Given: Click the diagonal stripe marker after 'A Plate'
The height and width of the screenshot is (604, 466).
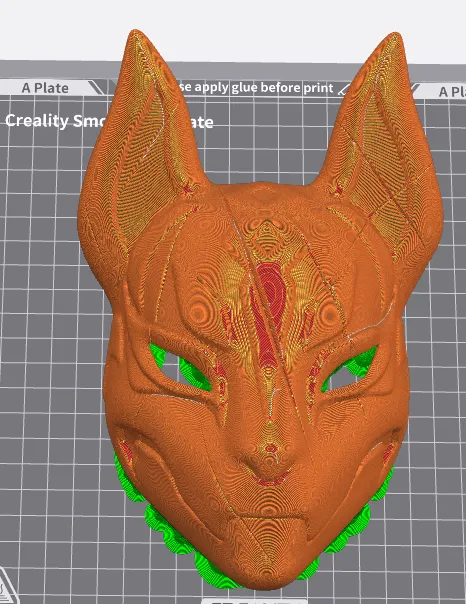Looking at the screenshot, I should click(96, 88).
